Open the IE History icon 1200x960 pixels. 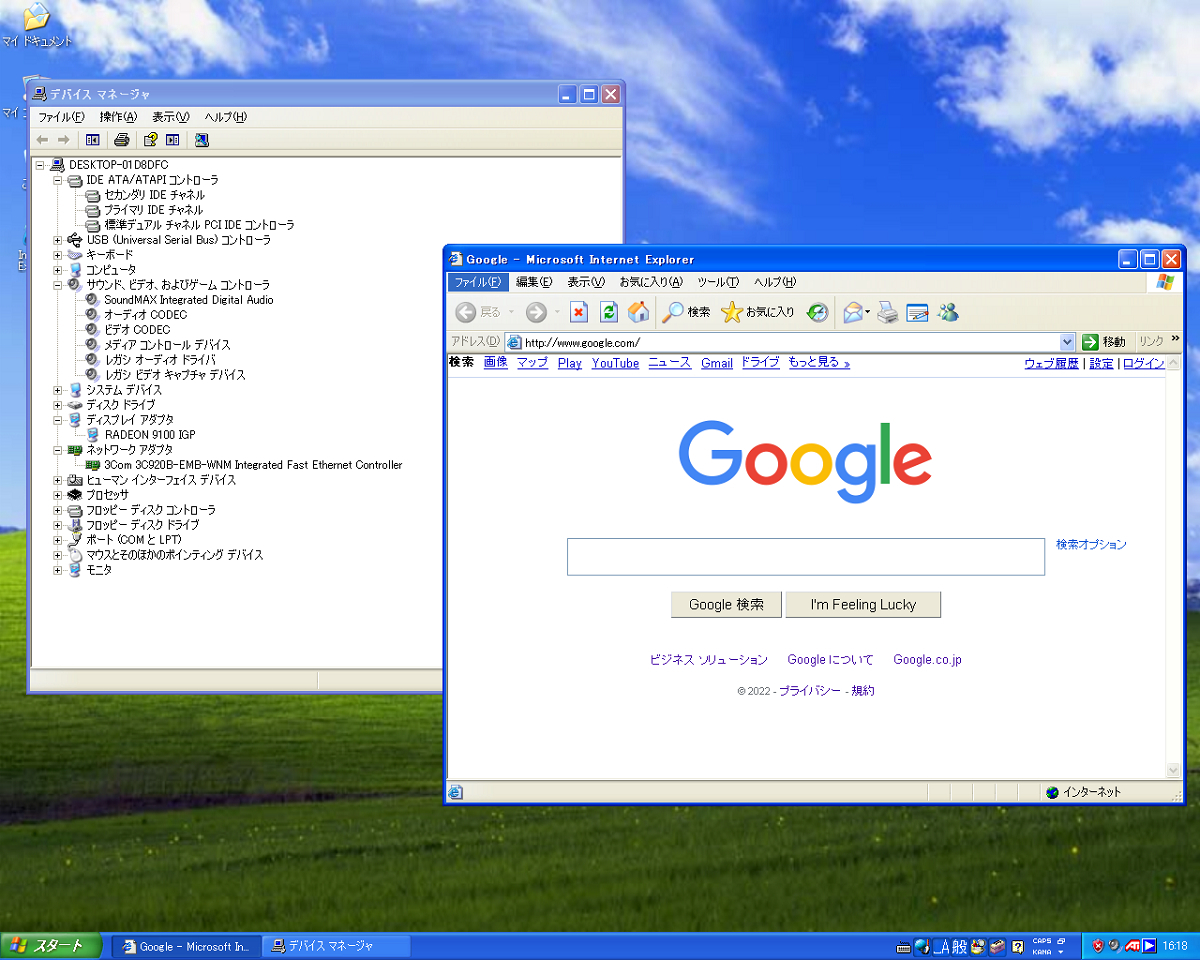pyautogui.click(x=818, y=313)
